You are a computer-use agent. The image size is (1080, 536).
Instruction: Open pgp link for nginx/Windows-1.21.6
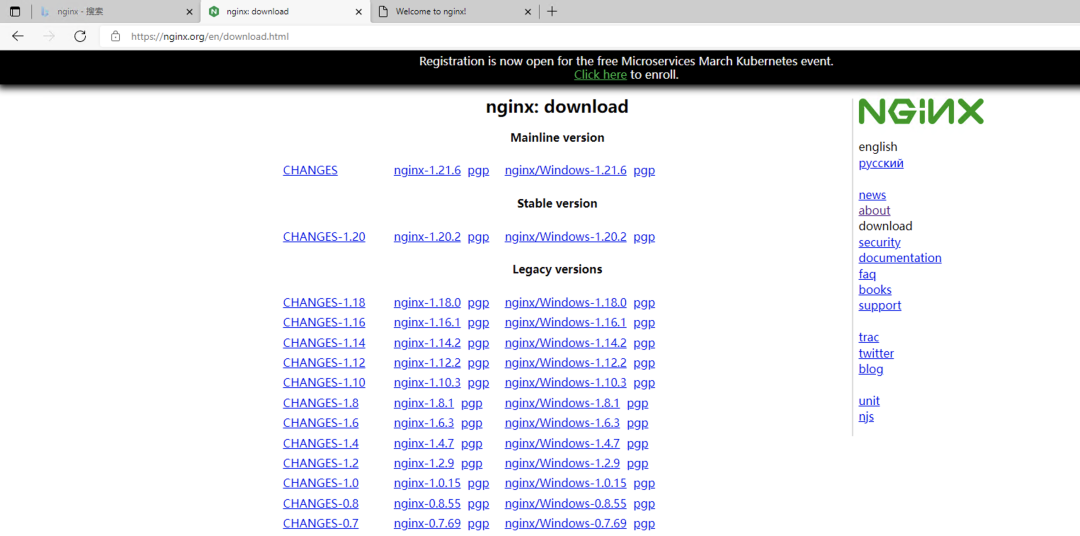(644, 171)
